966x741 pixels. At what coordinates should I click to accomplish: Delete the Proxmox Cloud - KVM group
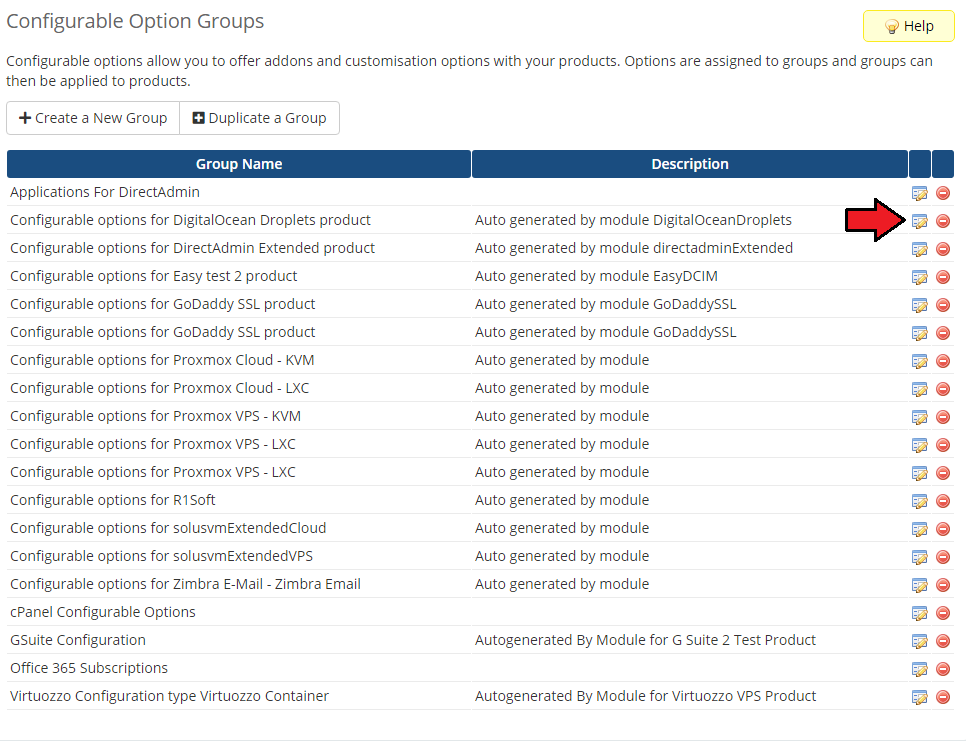point(943,361)
